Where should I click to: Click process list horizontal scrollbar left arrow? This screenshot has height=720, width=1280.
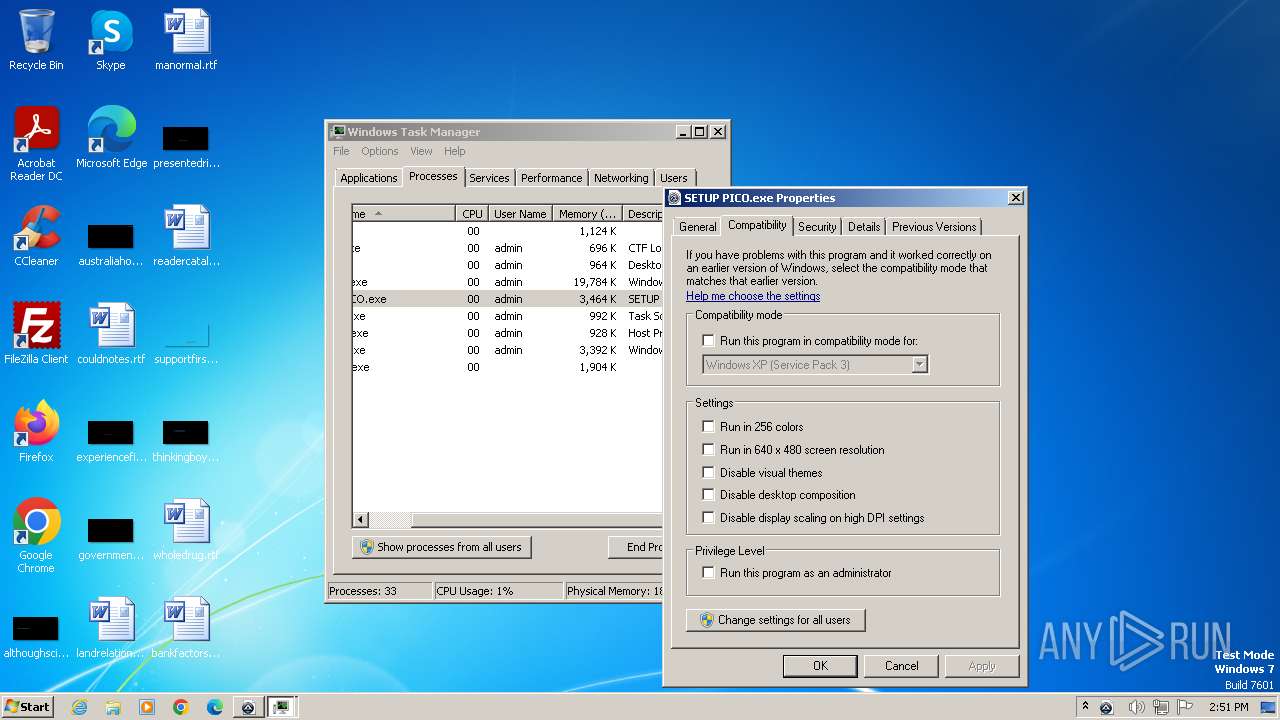361,520
